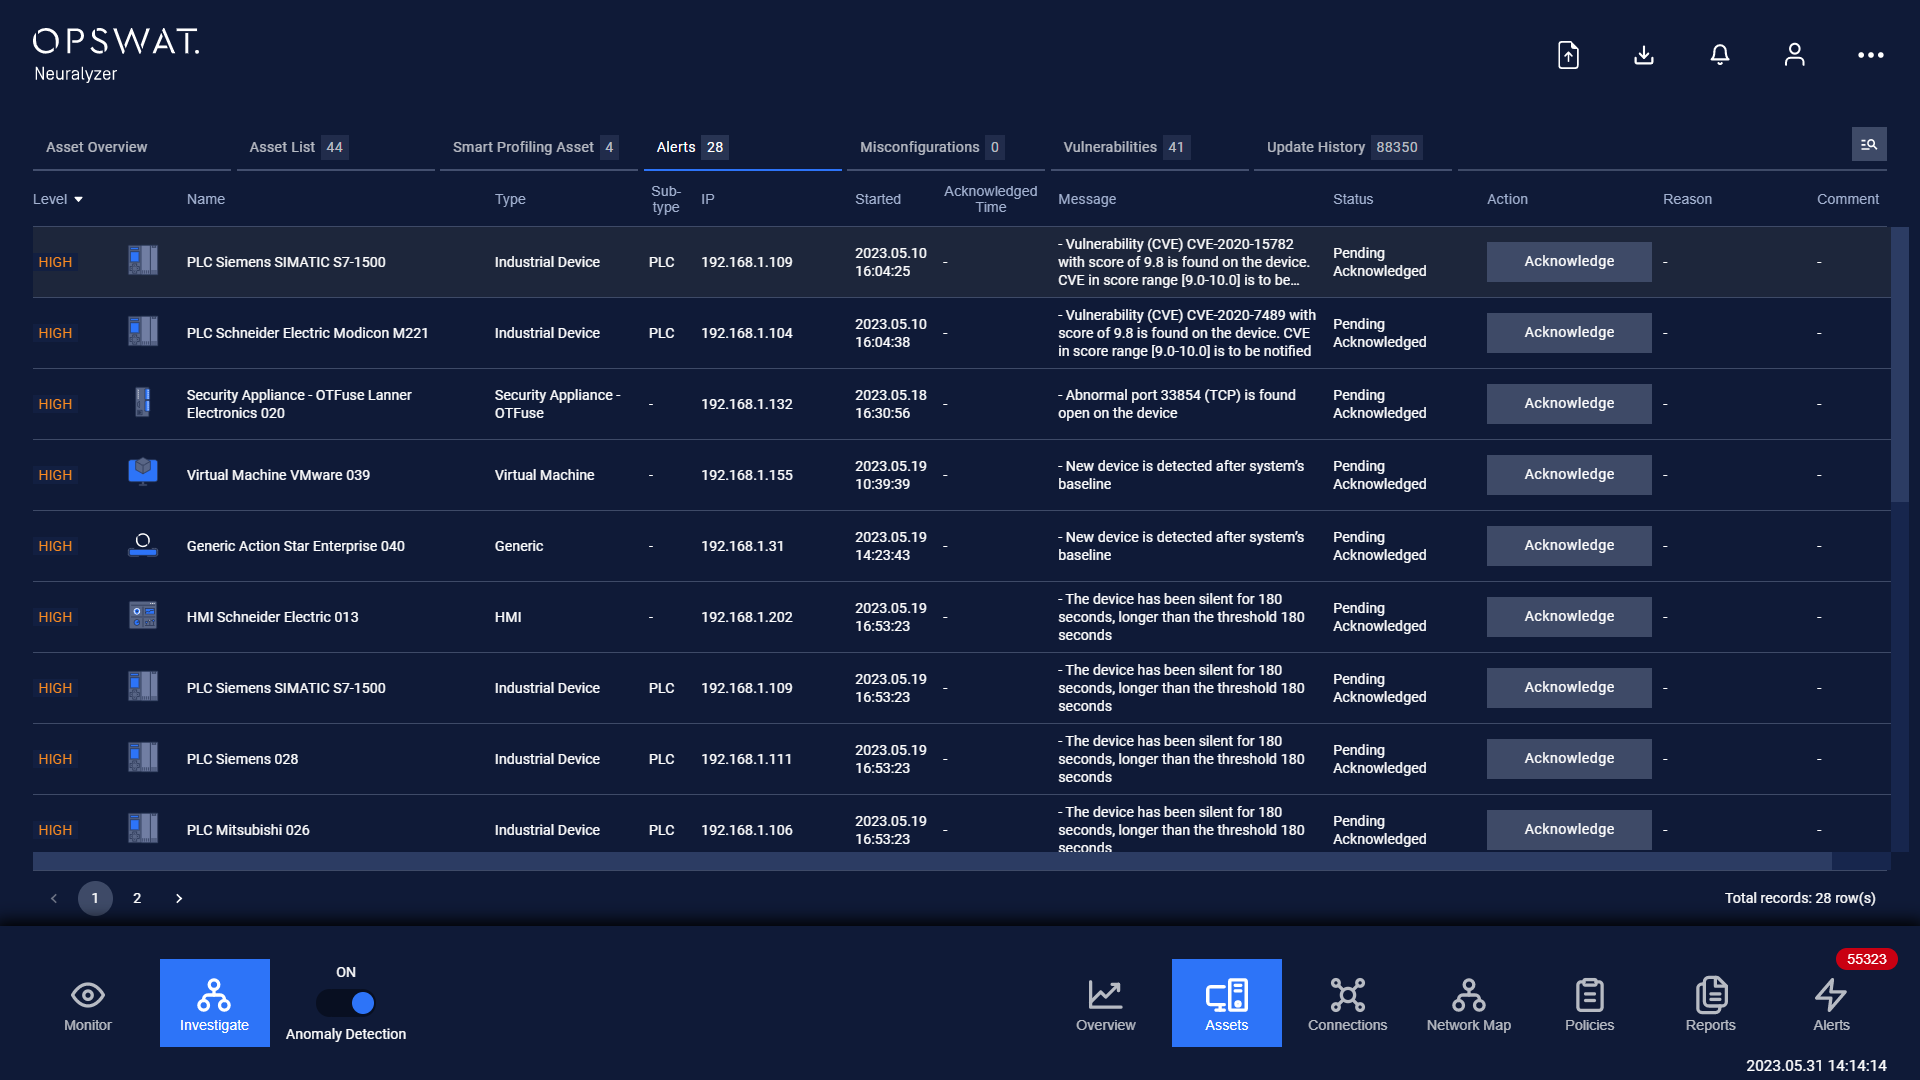This screenshot has width=1920, height=1080.
Task: Click the Generic Action Star Enterprise icon
Action: (143, 545)
